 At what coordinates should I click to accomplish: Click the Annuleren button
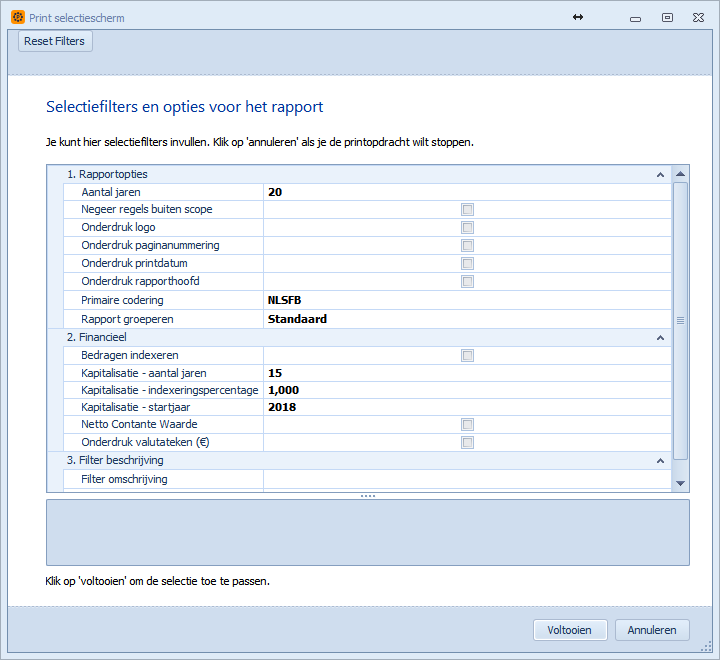652,630
